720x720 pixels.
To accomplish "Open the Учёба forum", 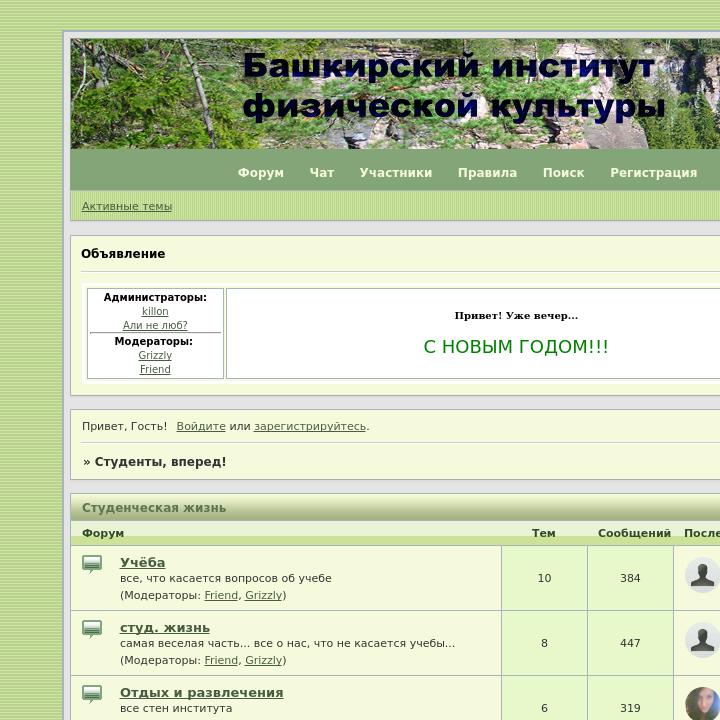I will [142, 562].
